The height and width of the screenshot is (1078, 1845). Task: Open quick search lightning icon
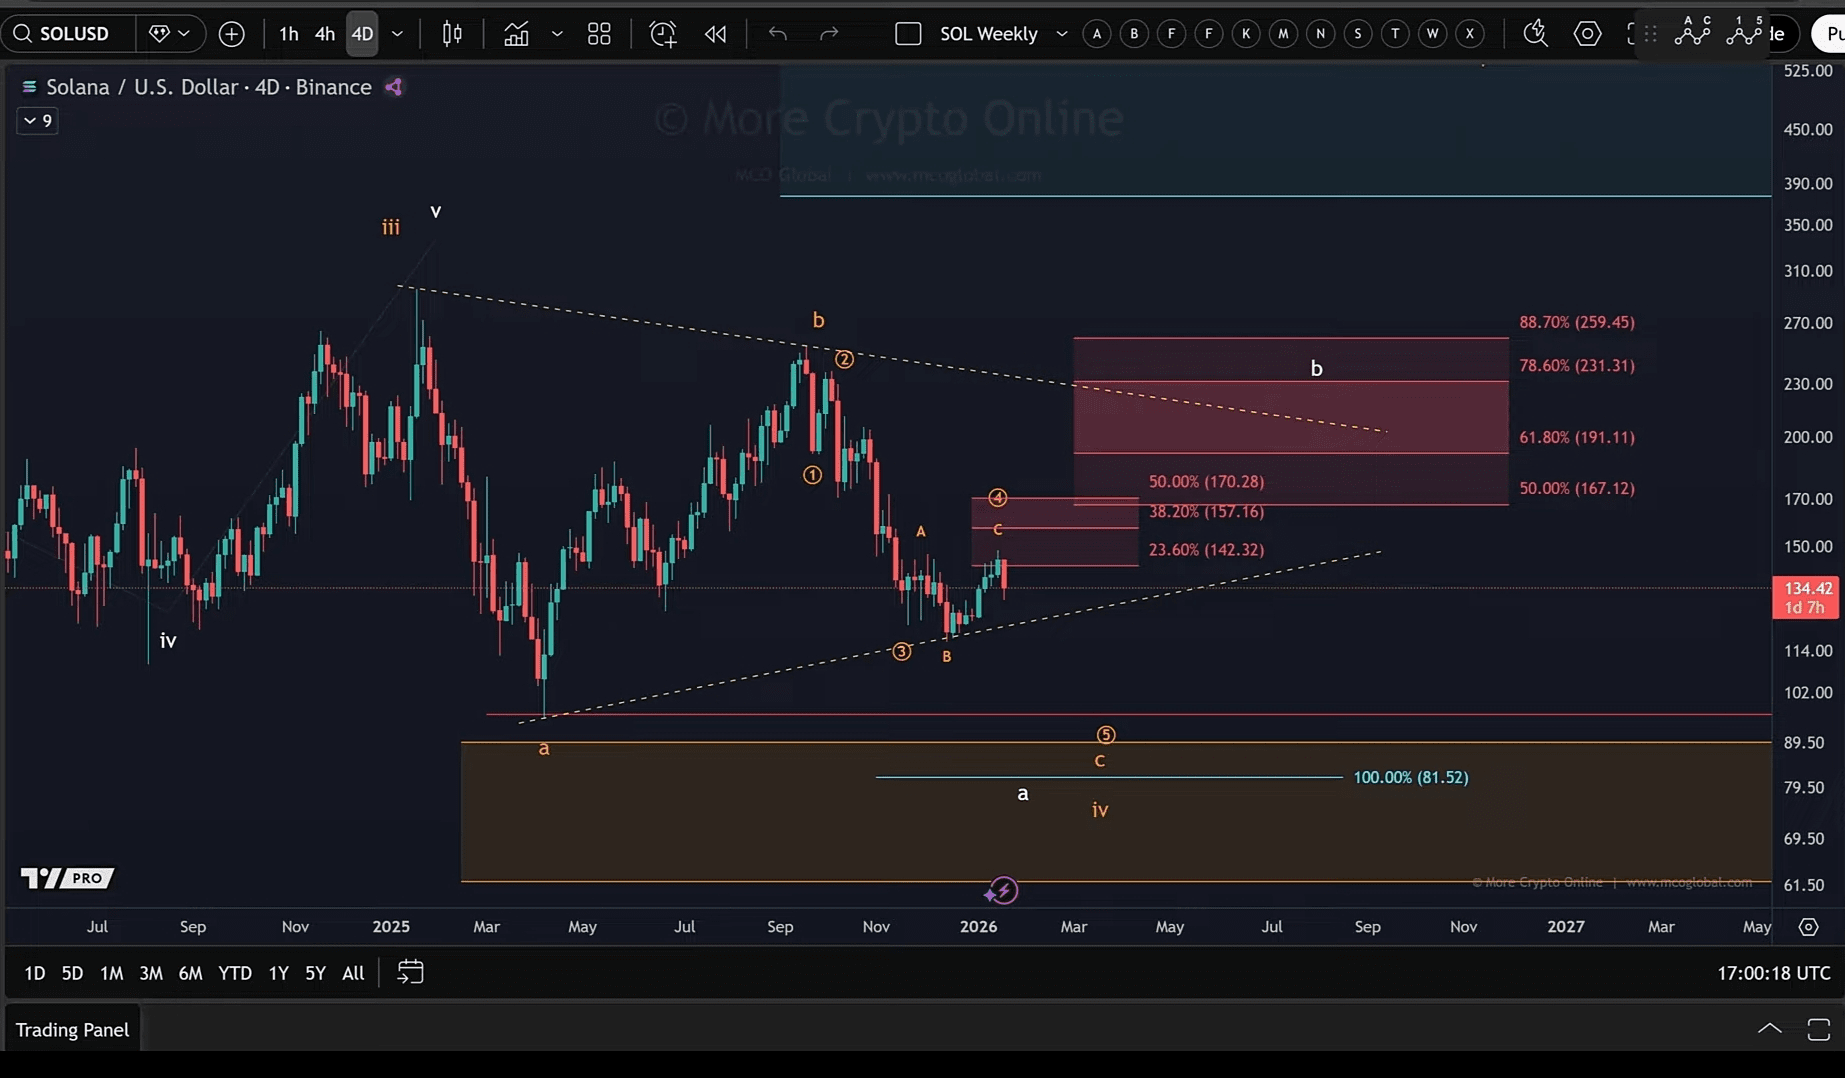1535,34
